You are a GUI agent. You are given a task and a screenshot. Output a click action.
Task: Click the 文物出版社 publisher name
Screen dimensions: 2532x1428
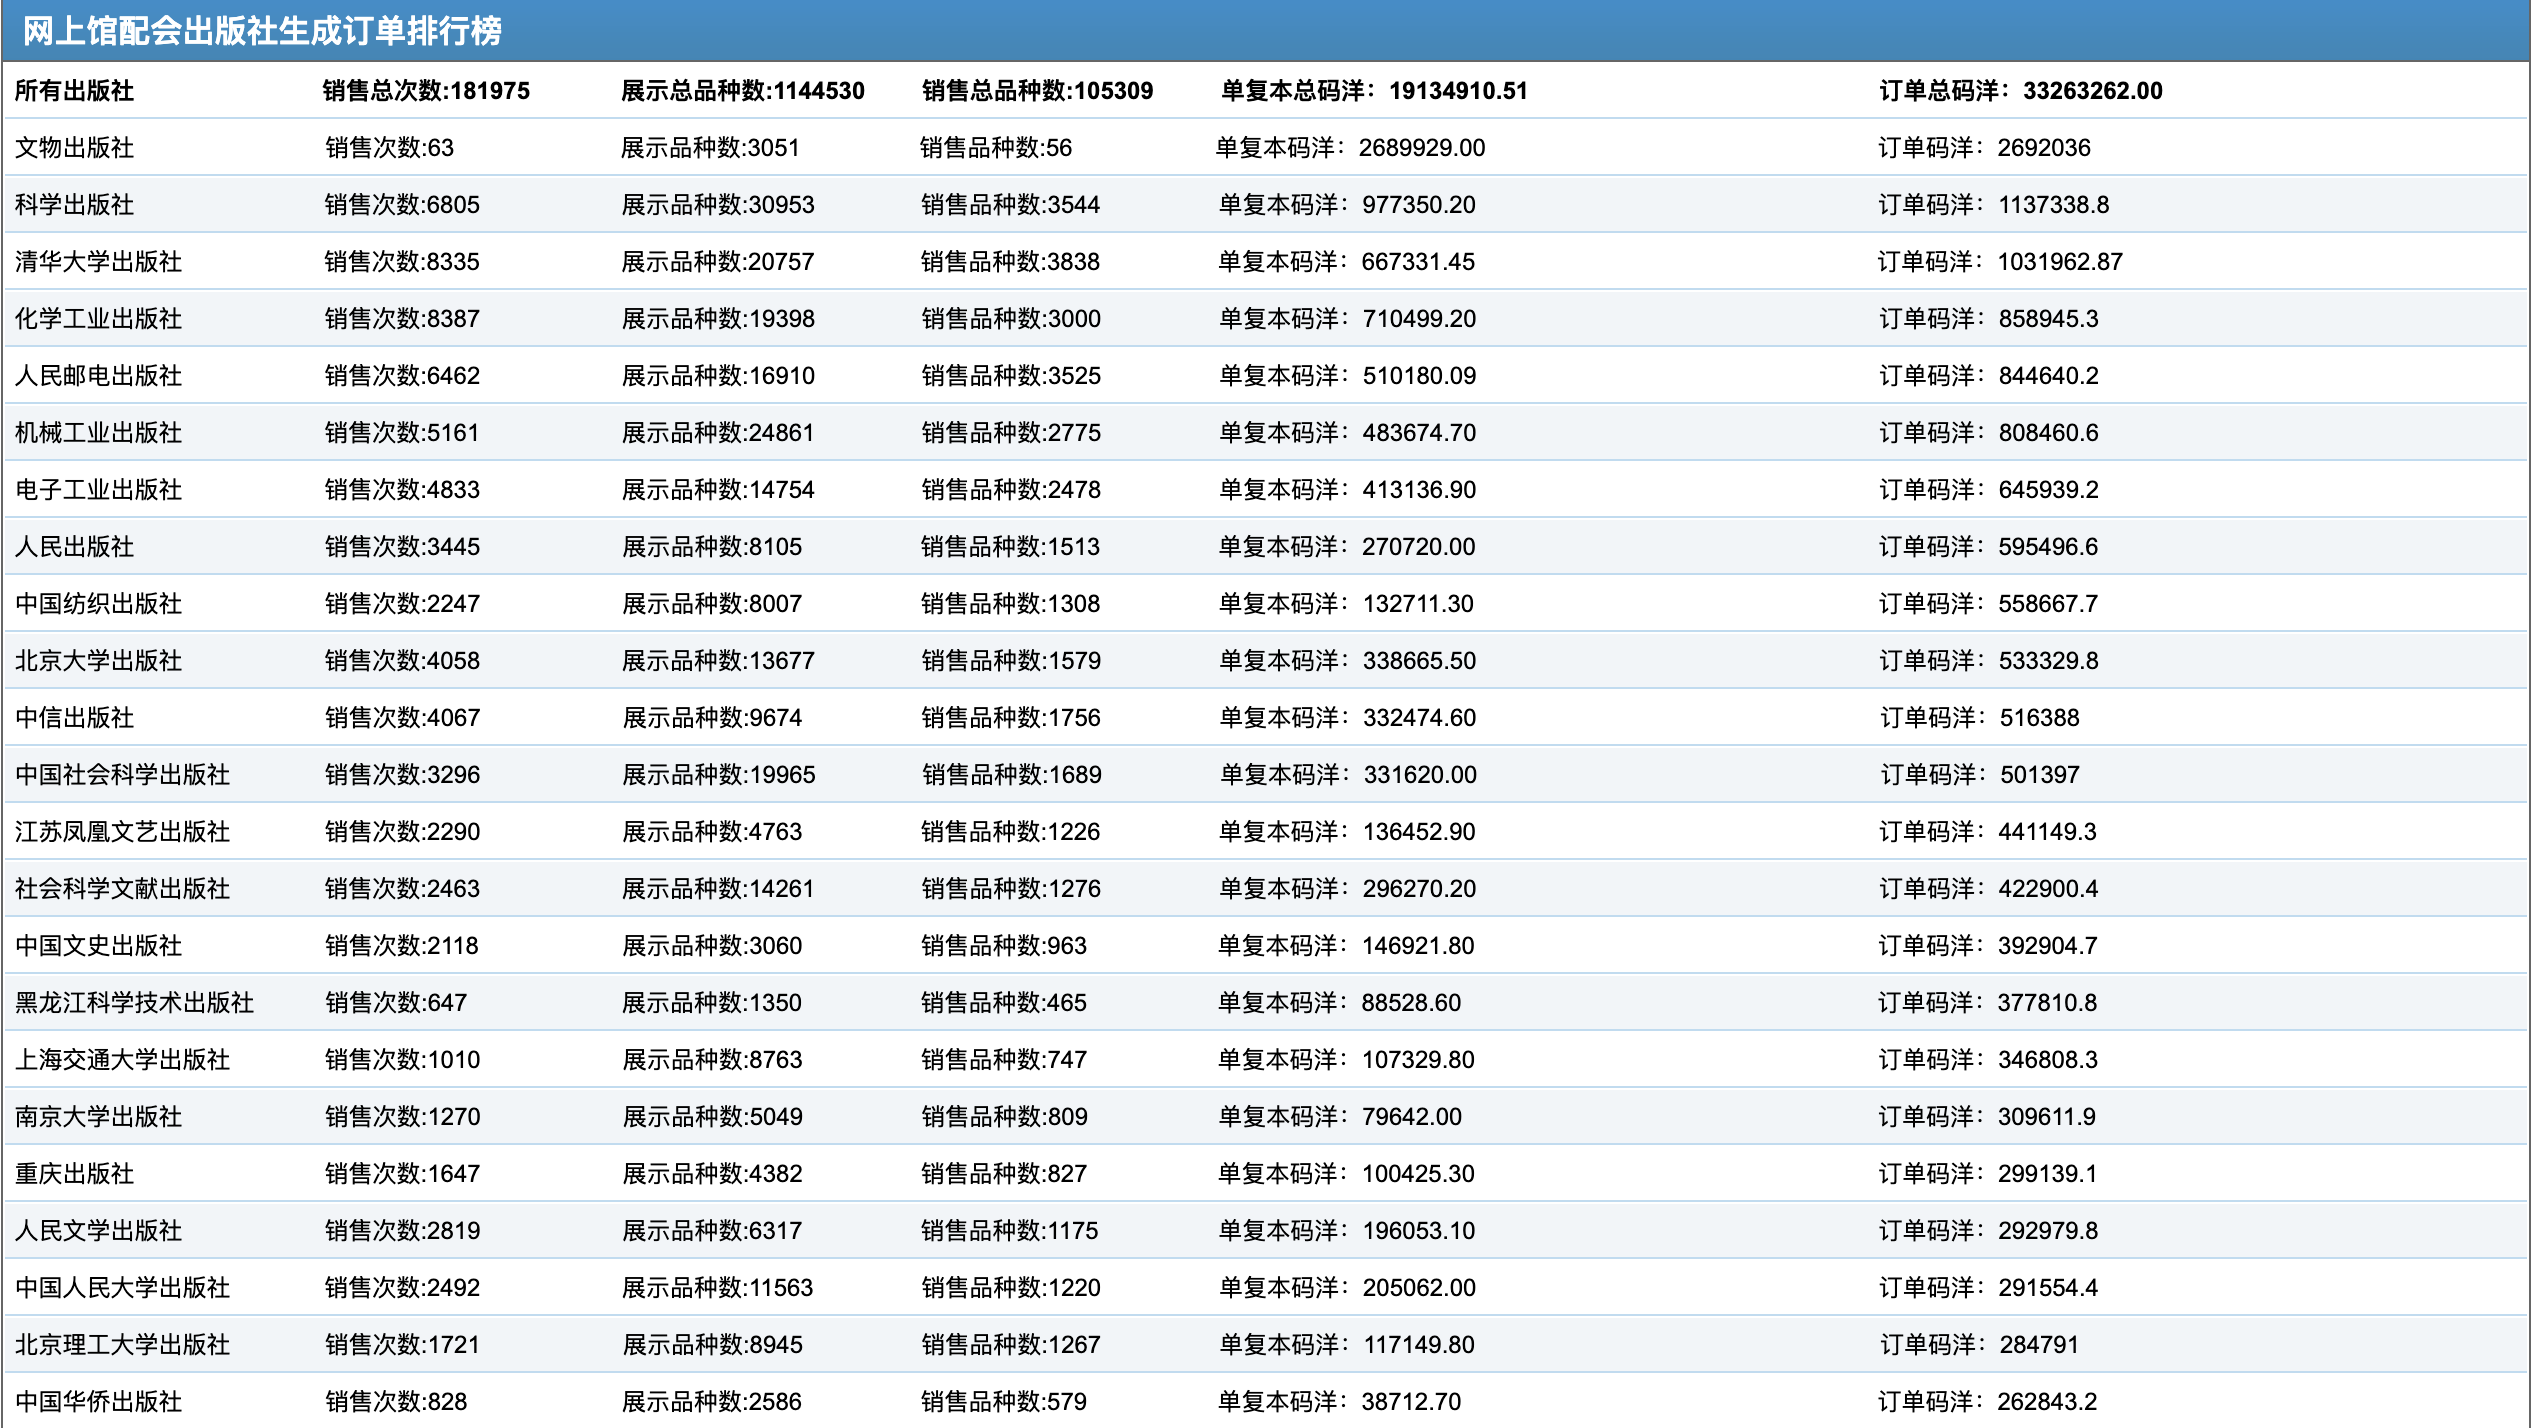pos(75,148)
